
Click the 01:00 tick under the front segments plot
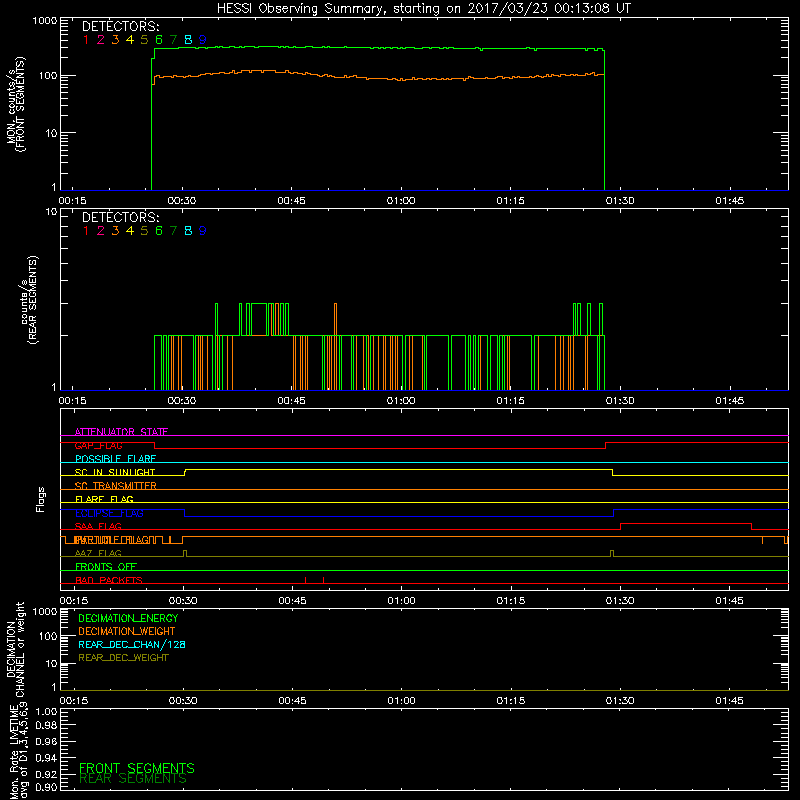401,201
